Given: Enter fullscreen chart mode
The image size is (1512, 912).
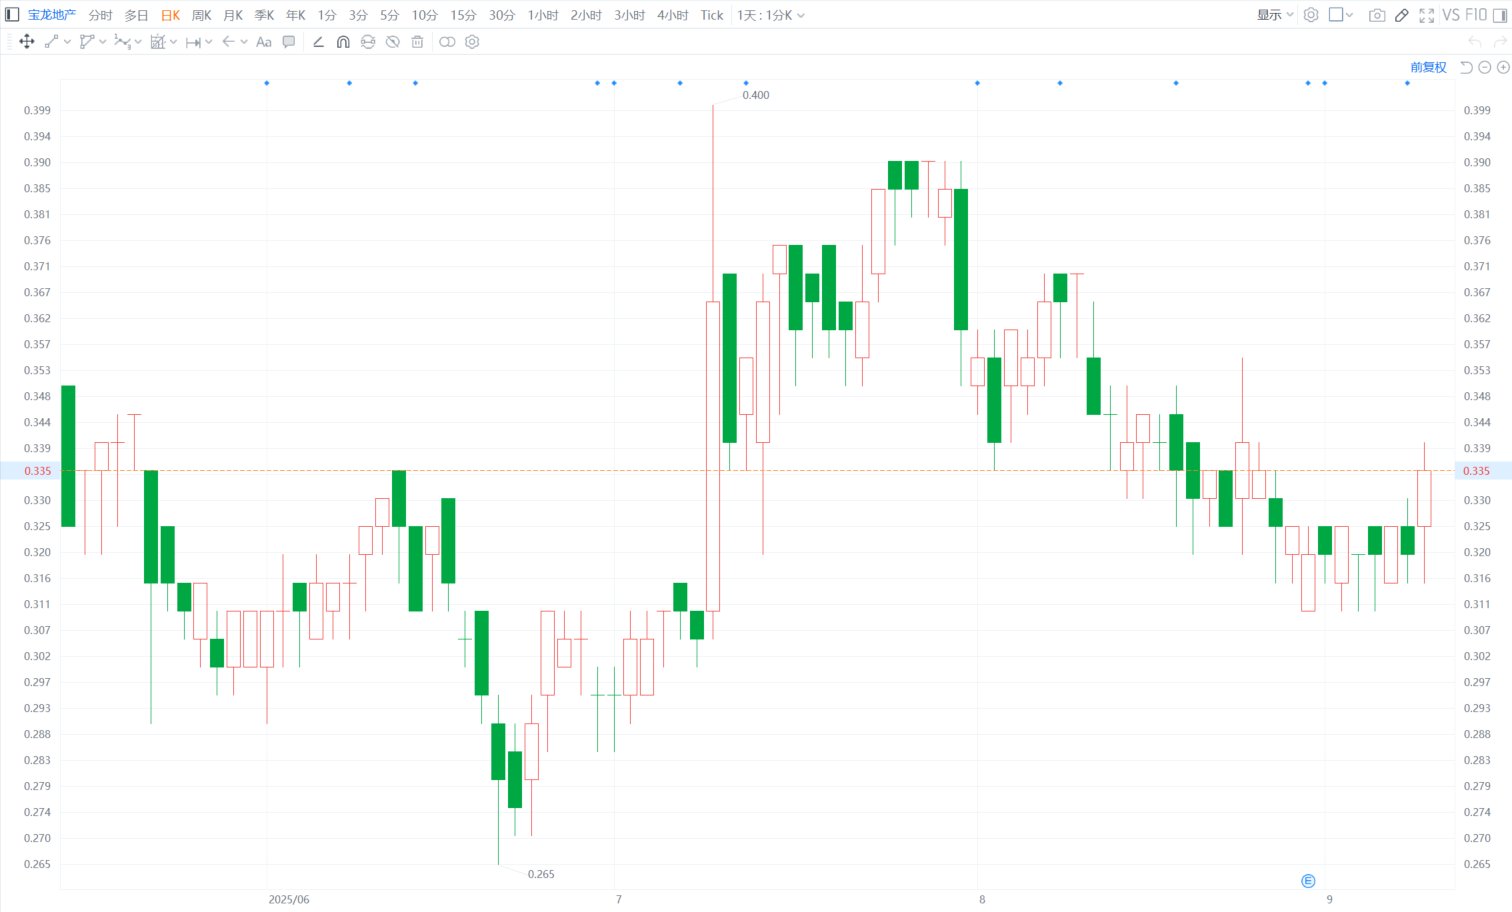Looking at the screenshot, I should click(1427, 15).
